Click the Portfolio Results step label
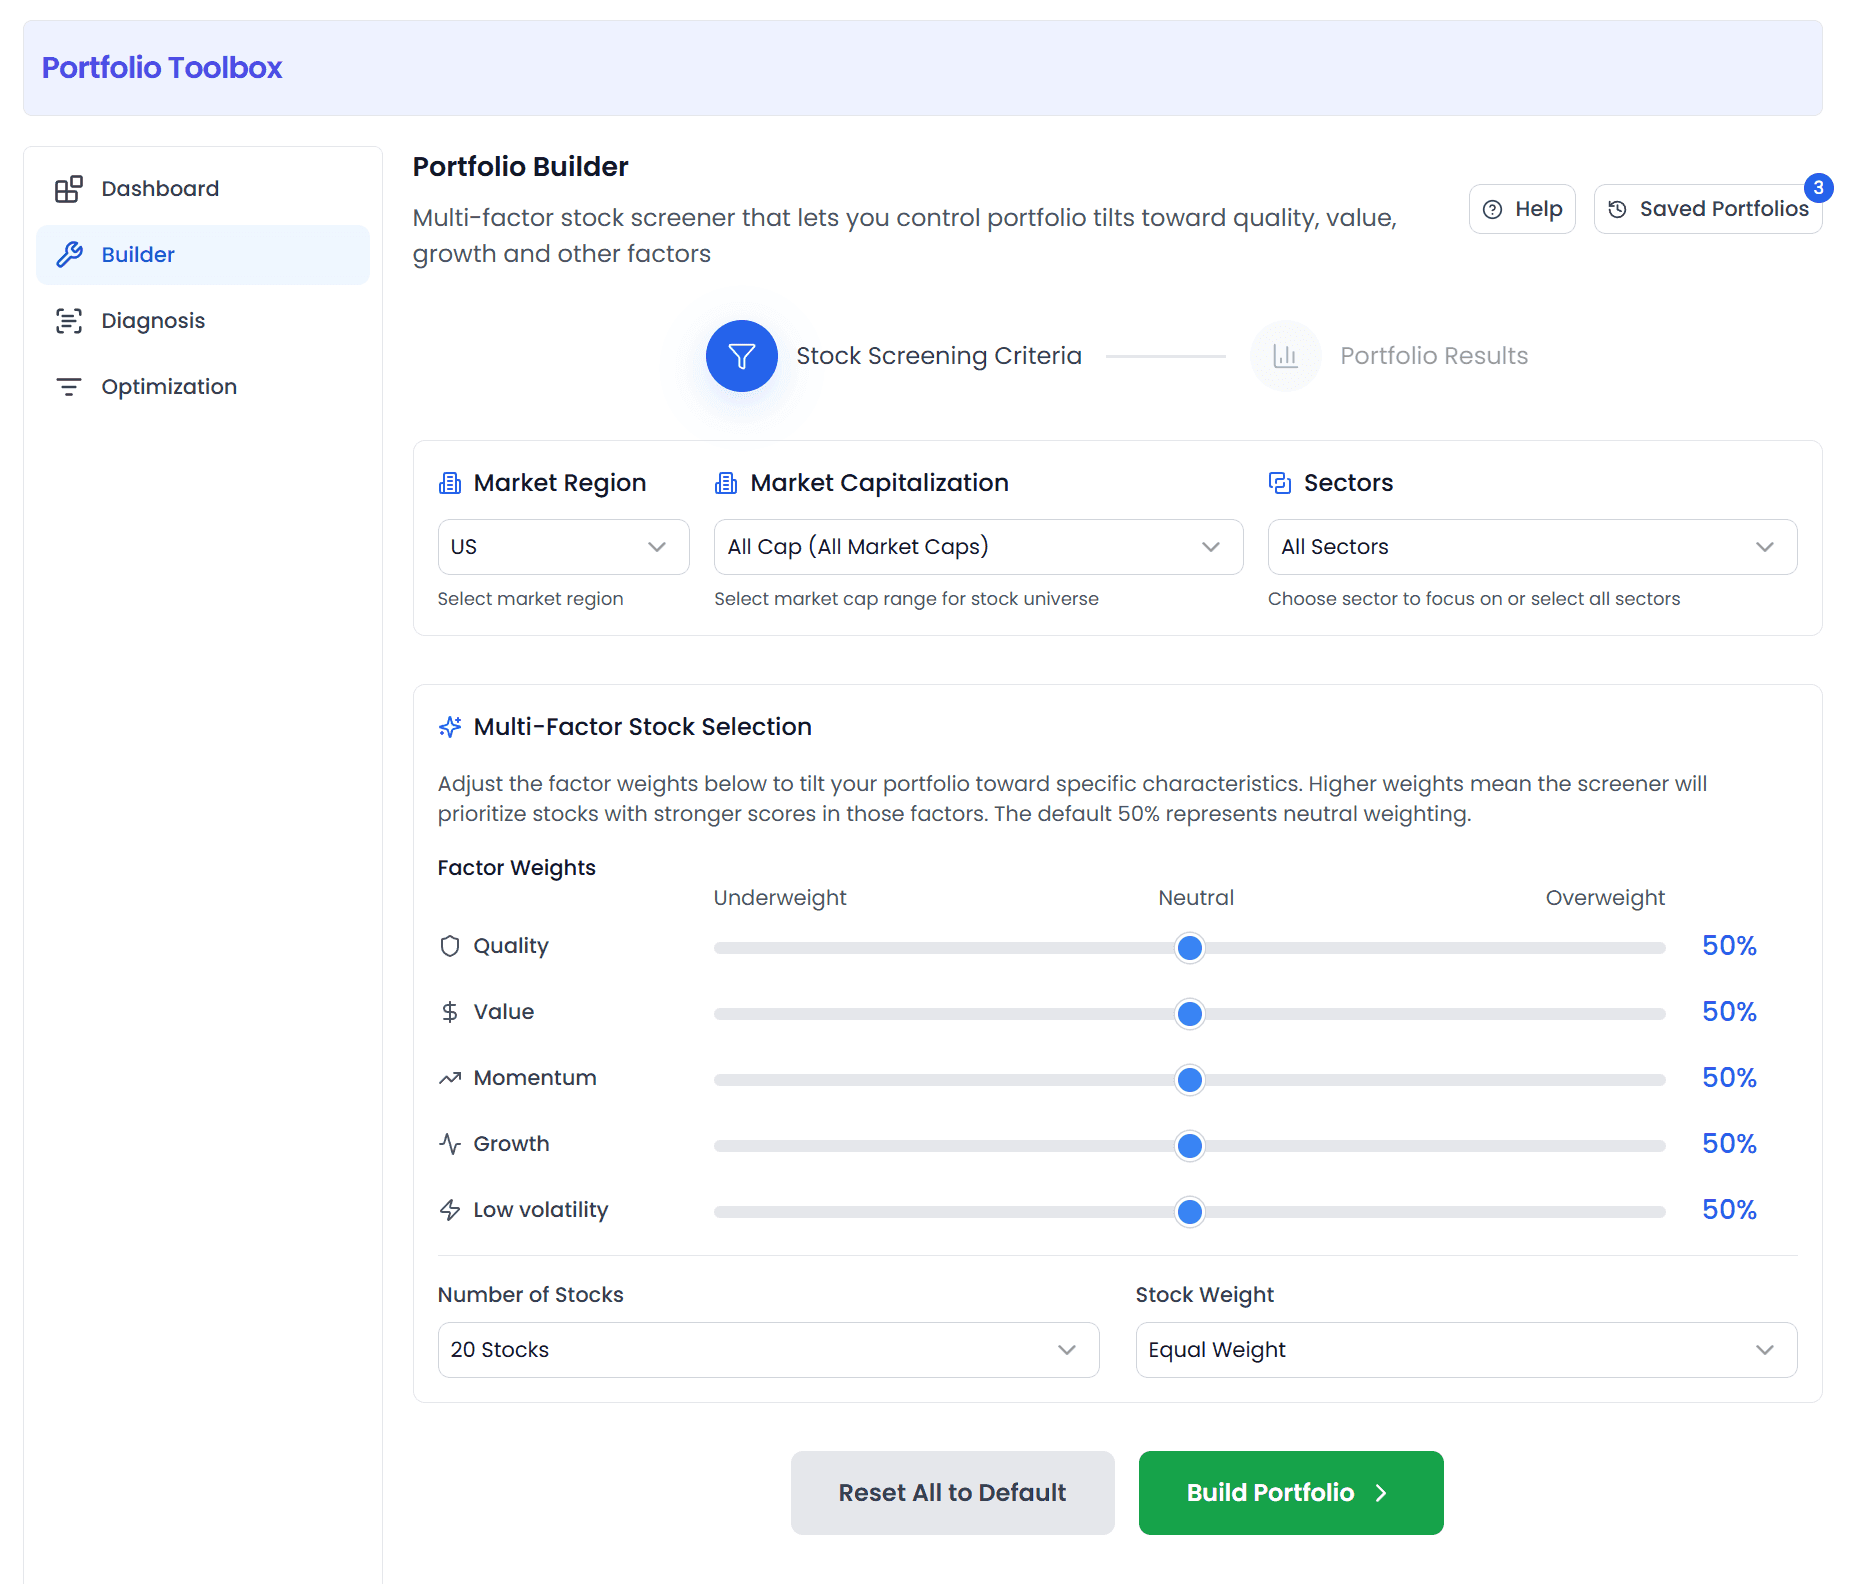1854x1584 pixels. [x=1434, y=356]
